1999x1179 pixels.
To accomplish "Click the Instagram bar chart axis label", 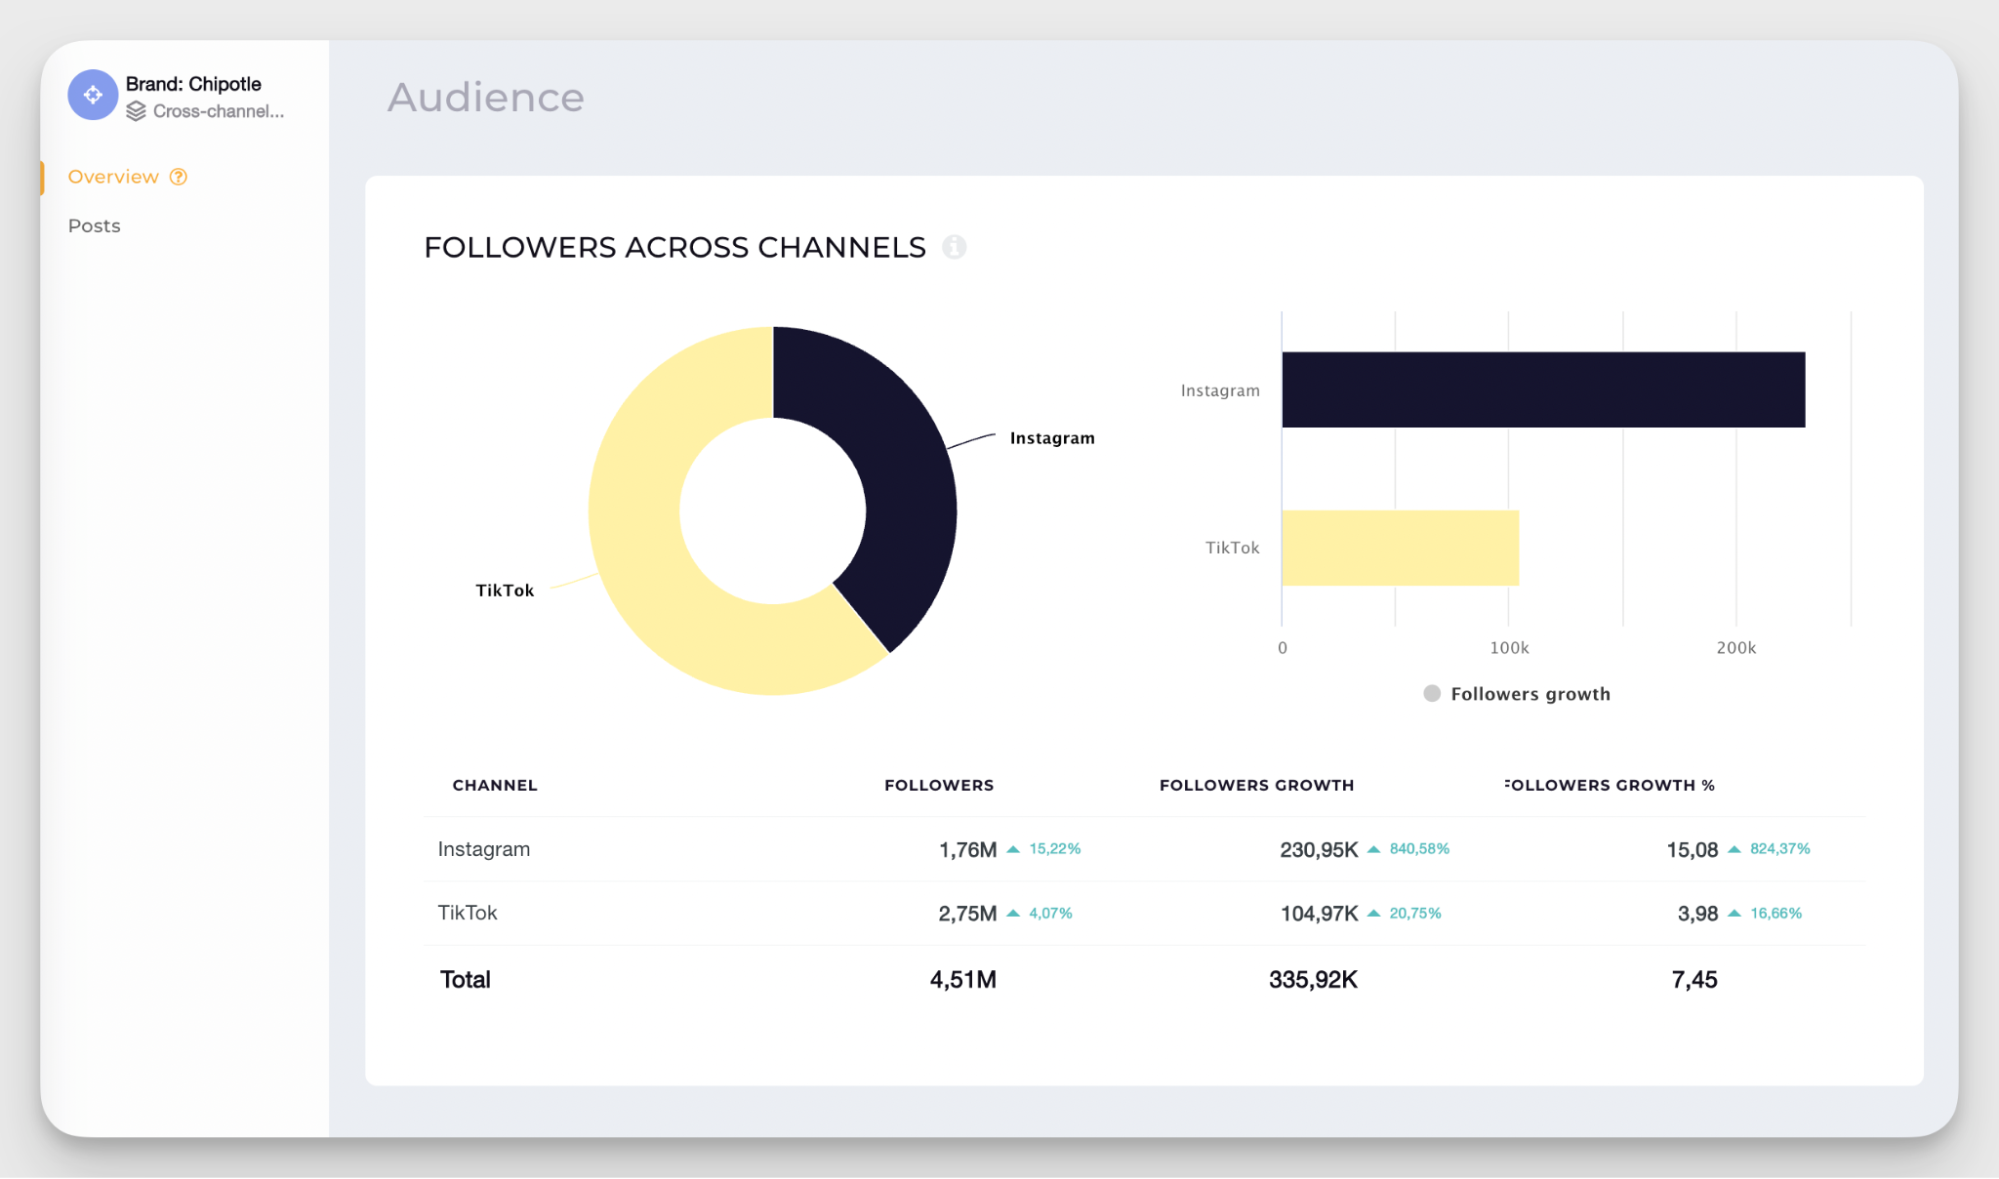I will point(1220,391).
